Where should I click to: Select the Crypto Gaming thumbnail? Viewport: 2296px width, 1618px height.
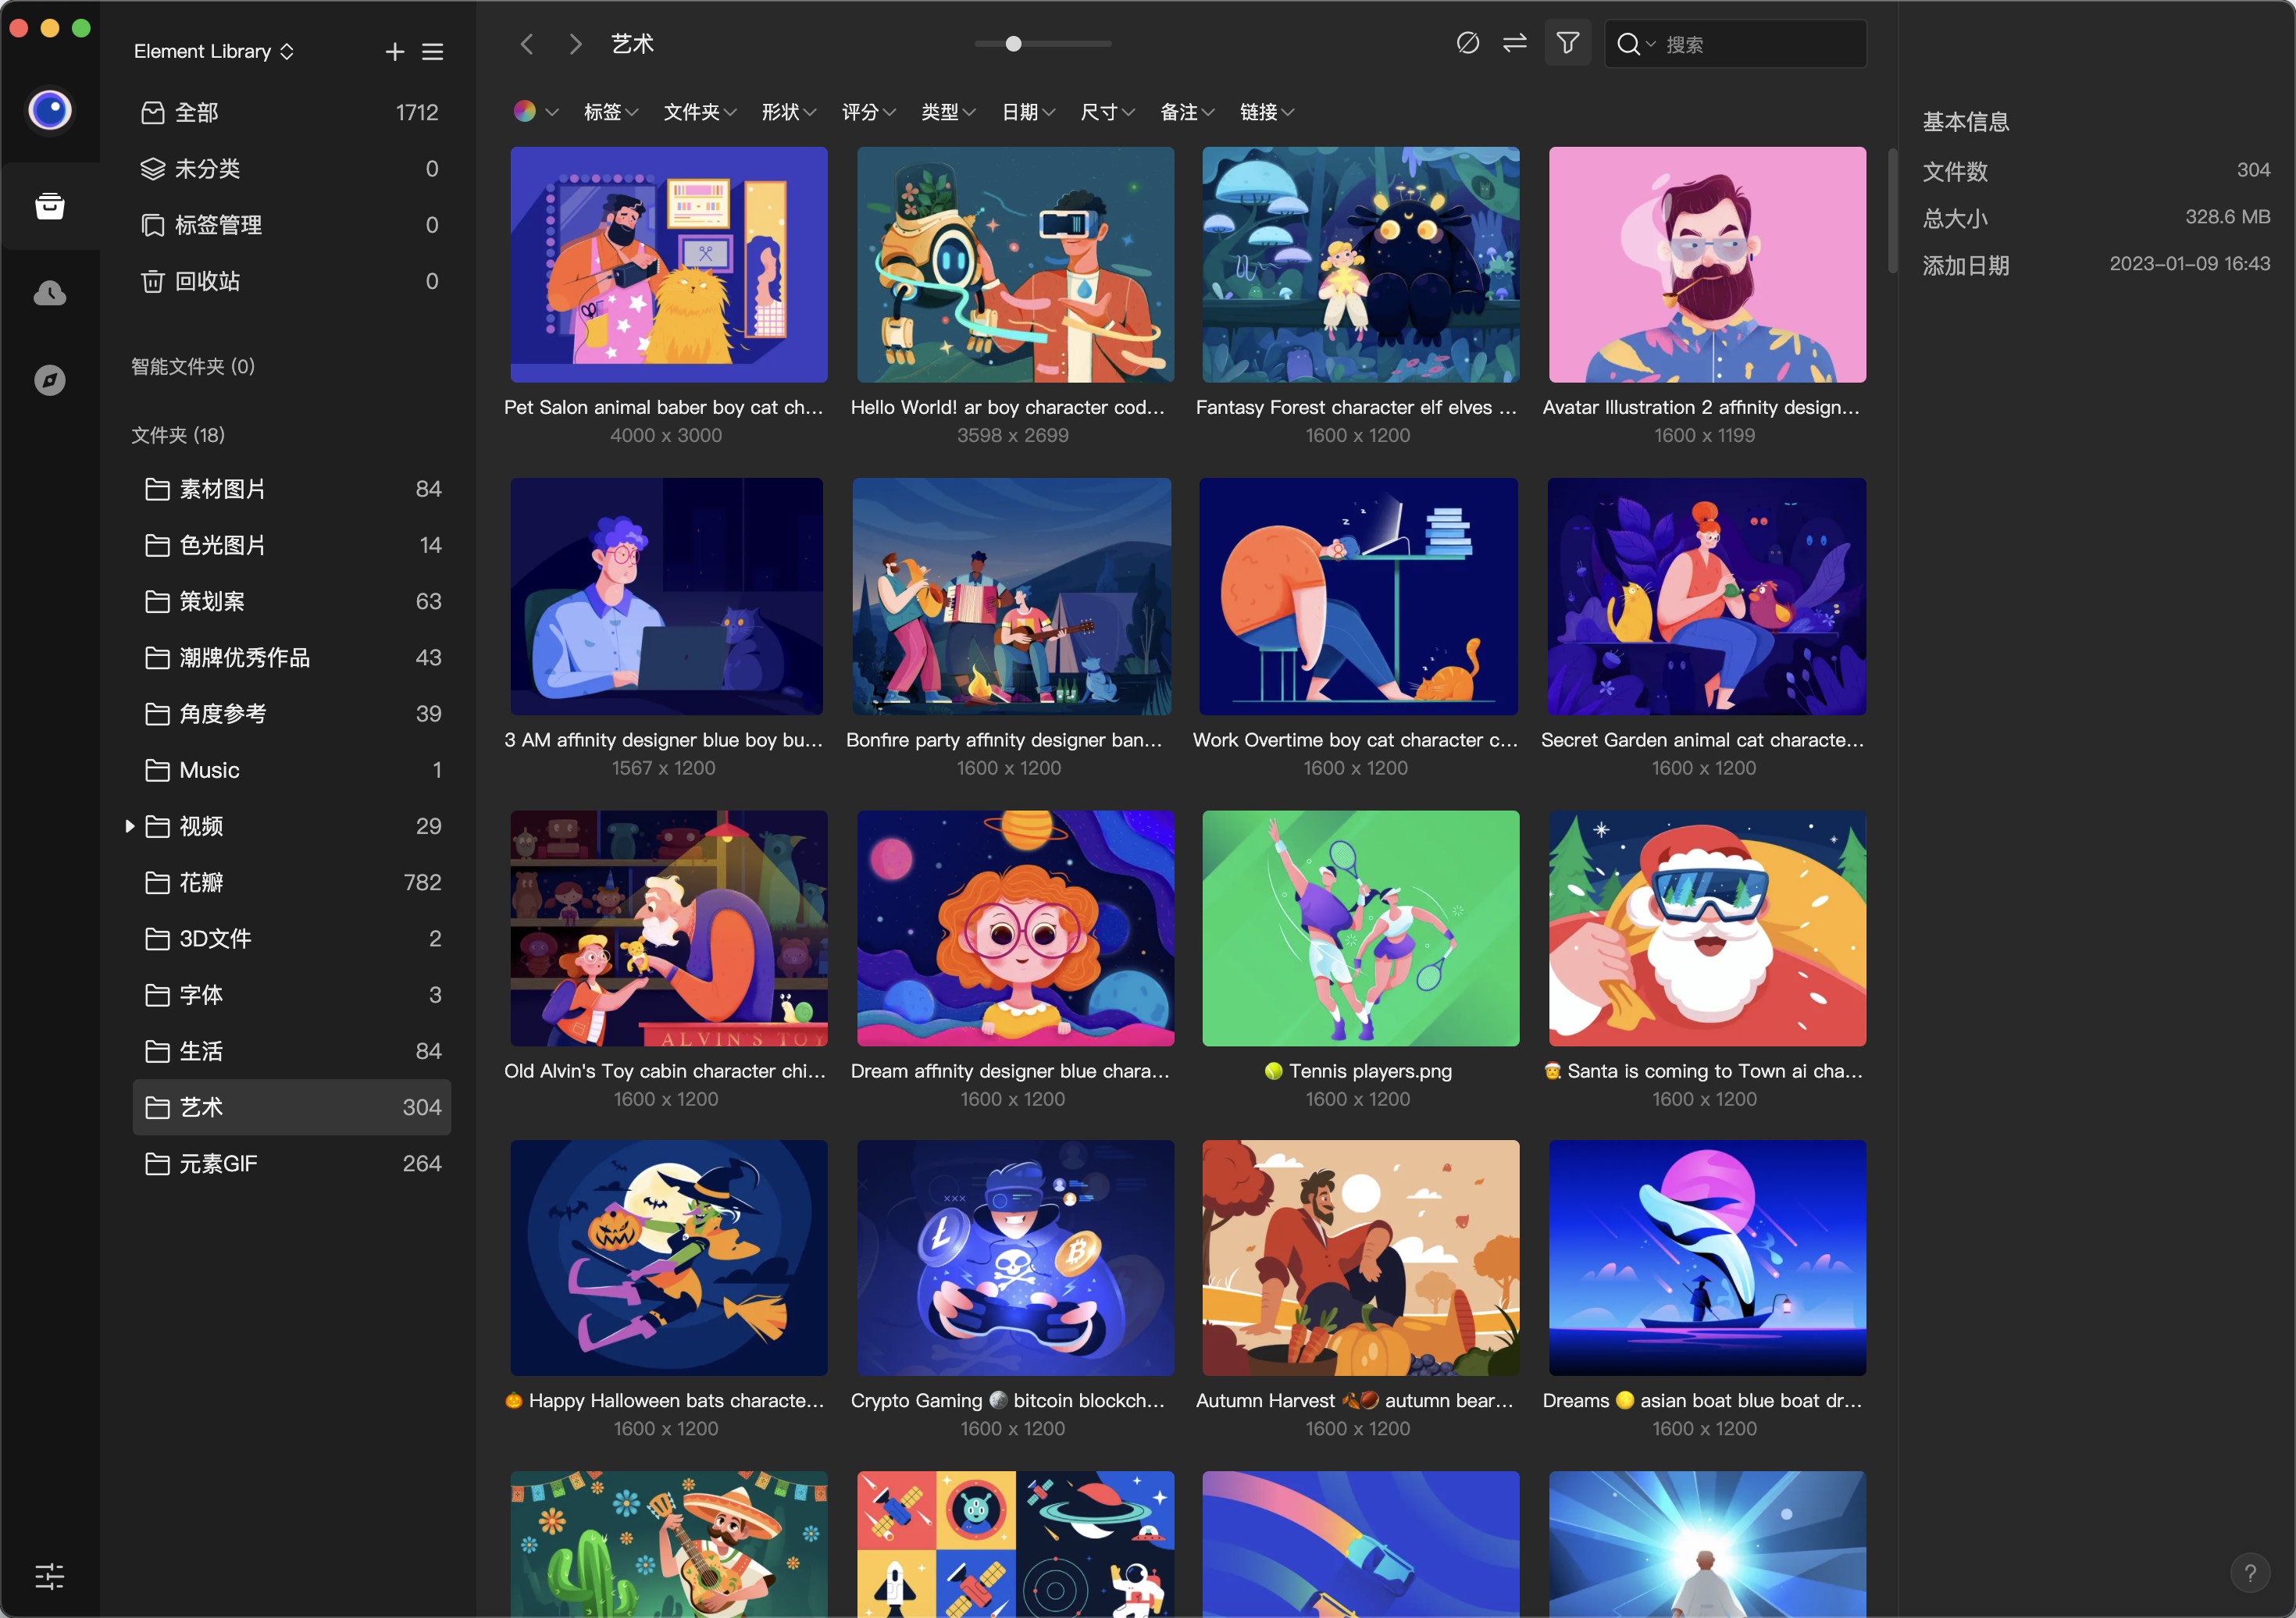click(x=1015, y=1257)
